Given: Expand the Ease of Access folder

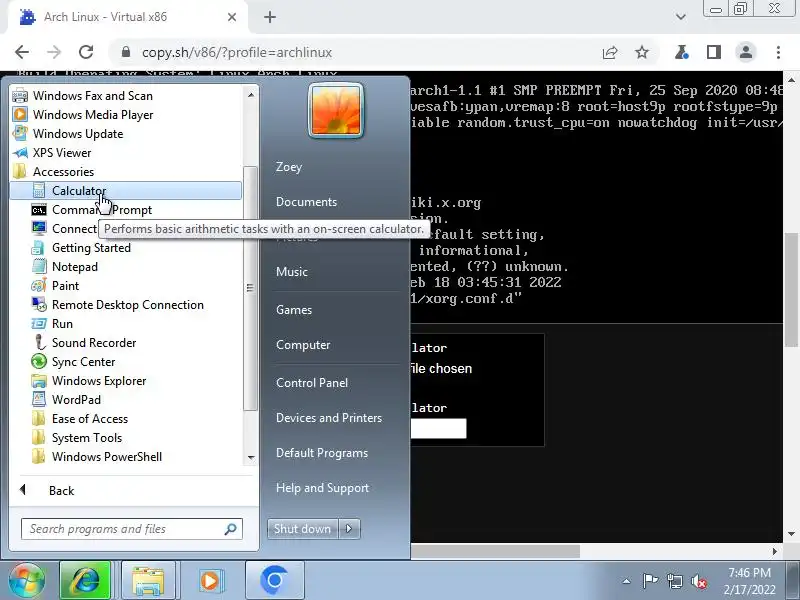Looking at the screenshot, I should pos(90,419).
